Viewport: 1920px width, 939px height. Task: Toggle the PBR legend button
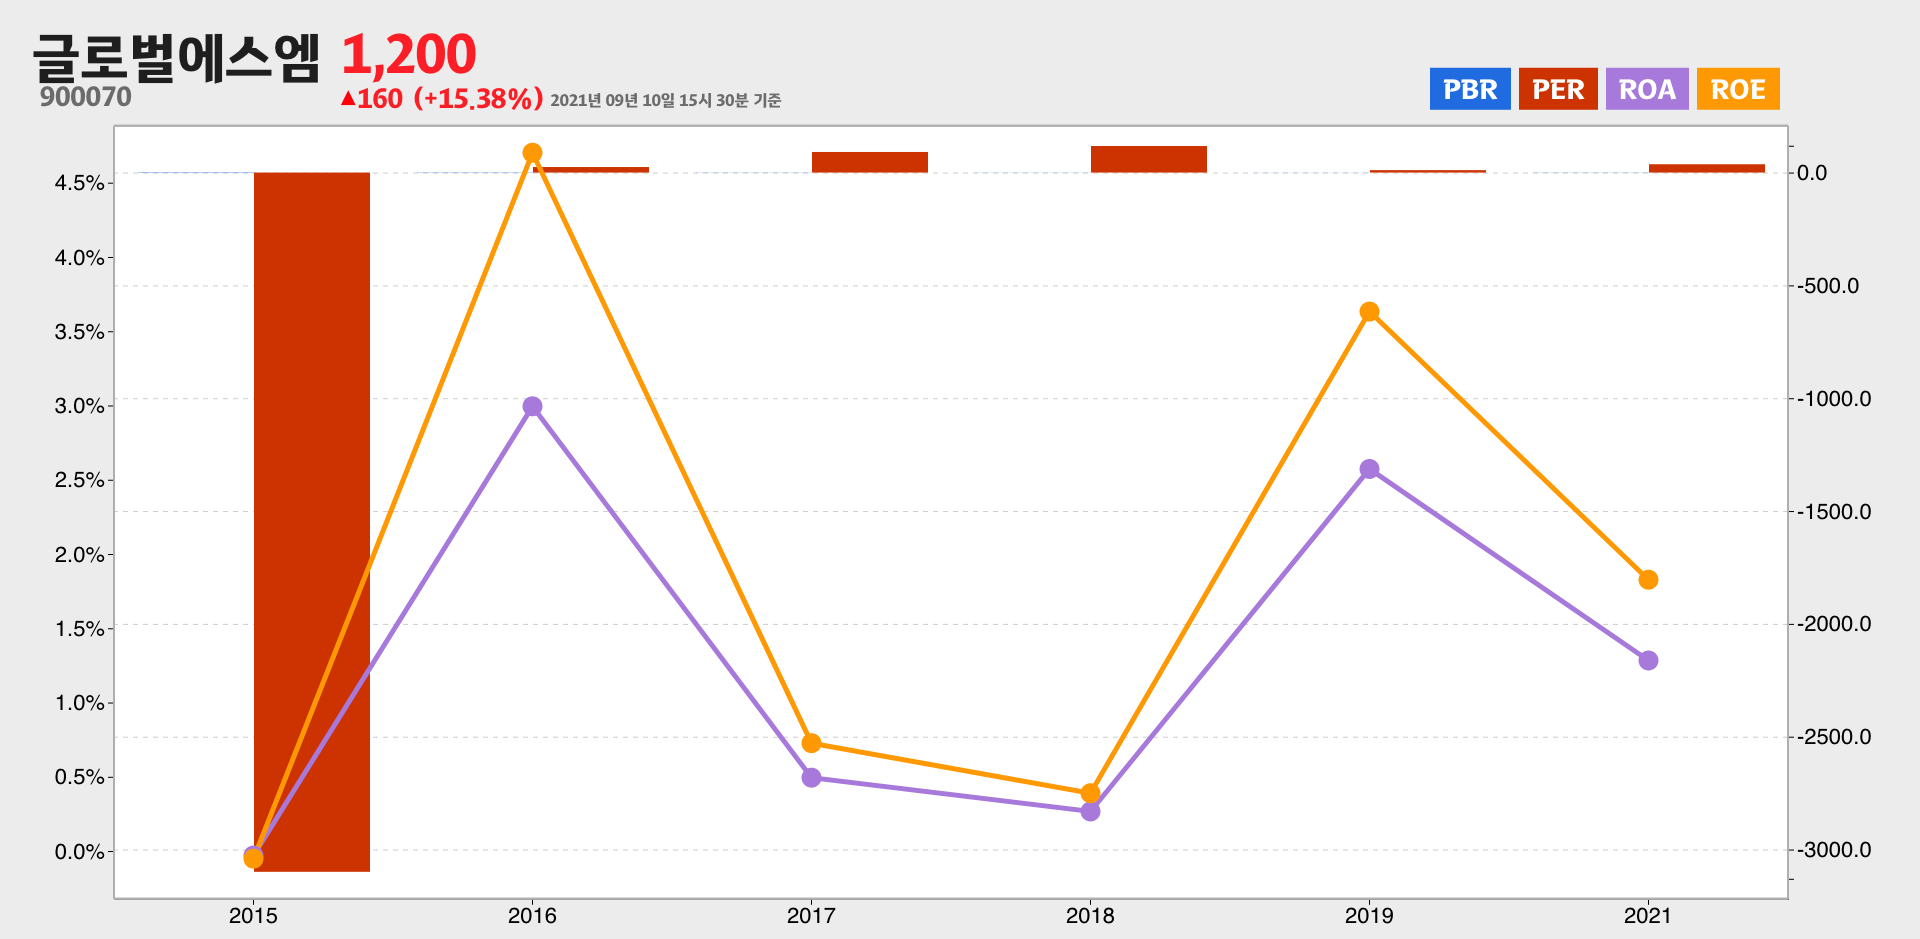(x=1470, y=89)
